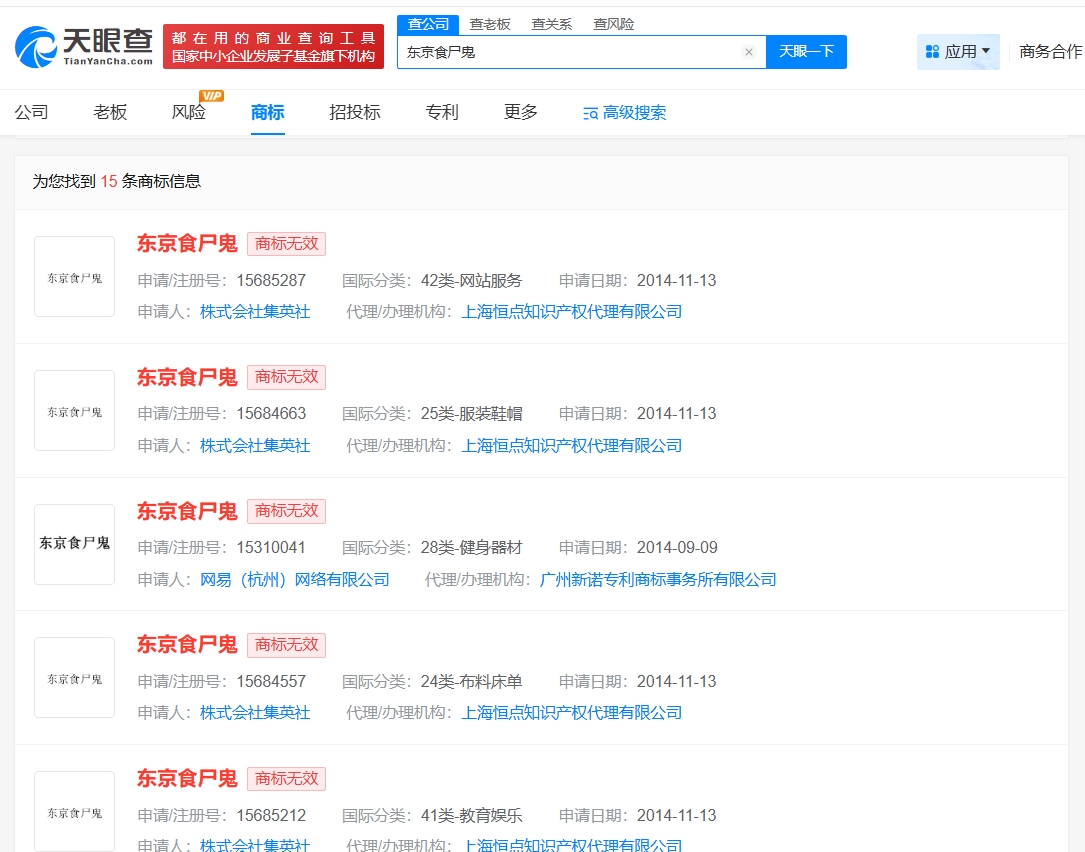This screenshot has height=852, width=1085.
Task: Open the 株式会社集英社 applicant link
Action: tap(254, 311)
